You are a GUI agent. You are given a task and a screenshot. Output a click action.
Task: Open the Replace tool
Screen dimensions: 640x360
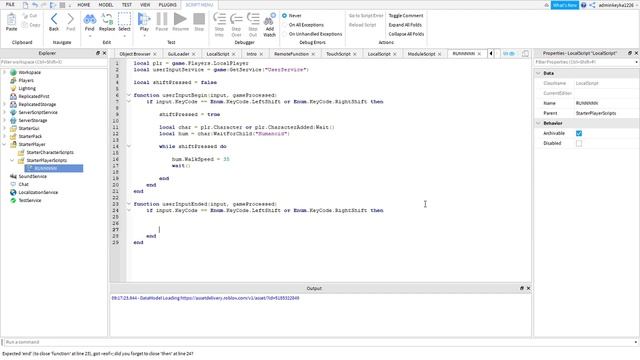[x=107, y=19]
